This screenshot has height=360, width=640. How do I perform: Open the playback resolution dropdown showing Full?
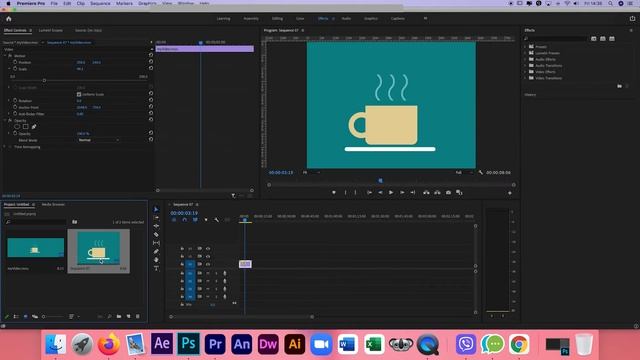click(464, 173)
